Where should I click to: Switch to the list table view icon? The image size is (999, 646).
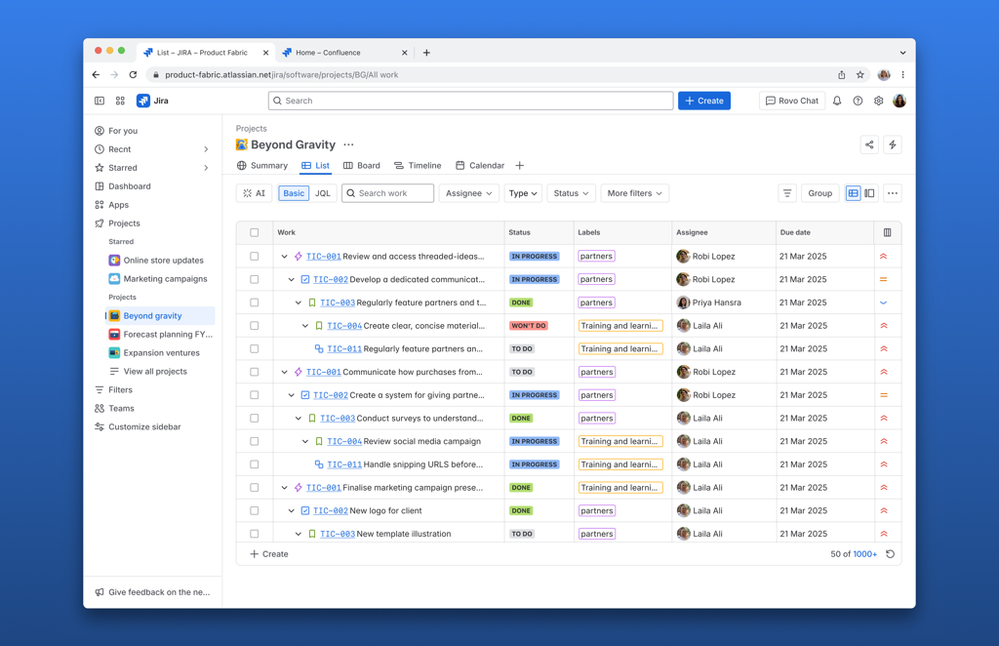(x=853, y=193)
